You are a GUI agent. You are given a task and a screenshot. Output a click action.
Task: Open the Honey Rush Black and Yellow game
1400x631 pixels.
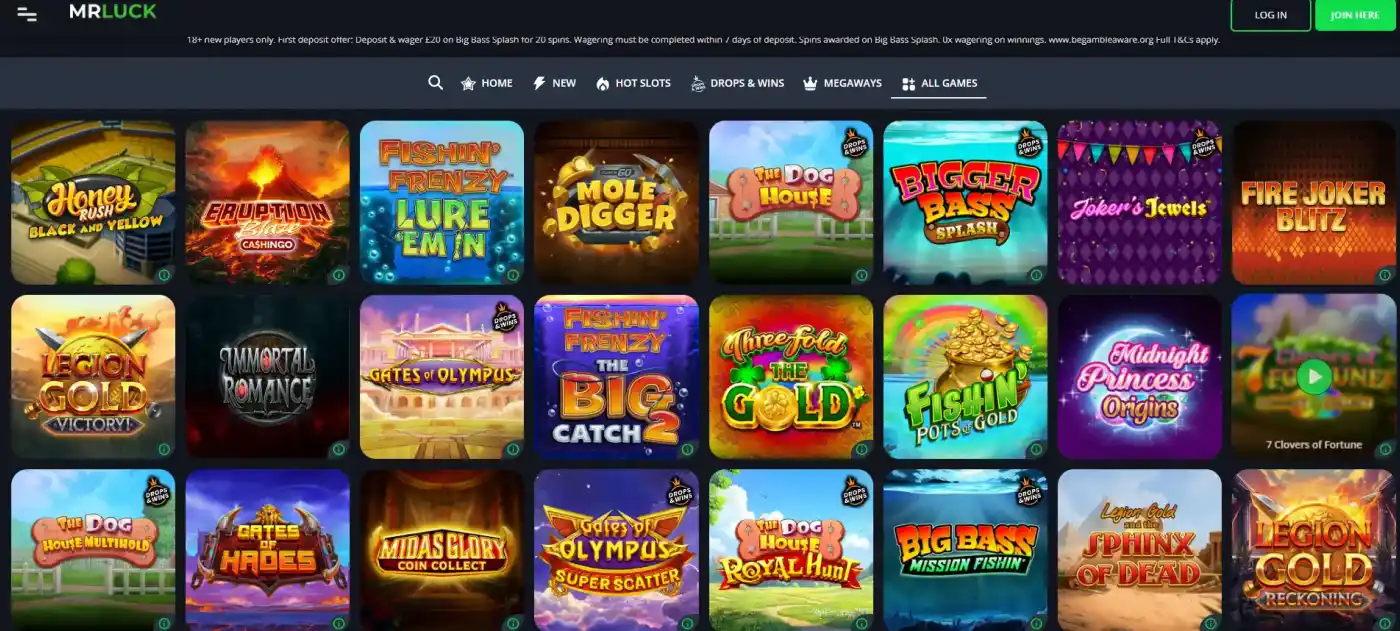tap(93, 203)
